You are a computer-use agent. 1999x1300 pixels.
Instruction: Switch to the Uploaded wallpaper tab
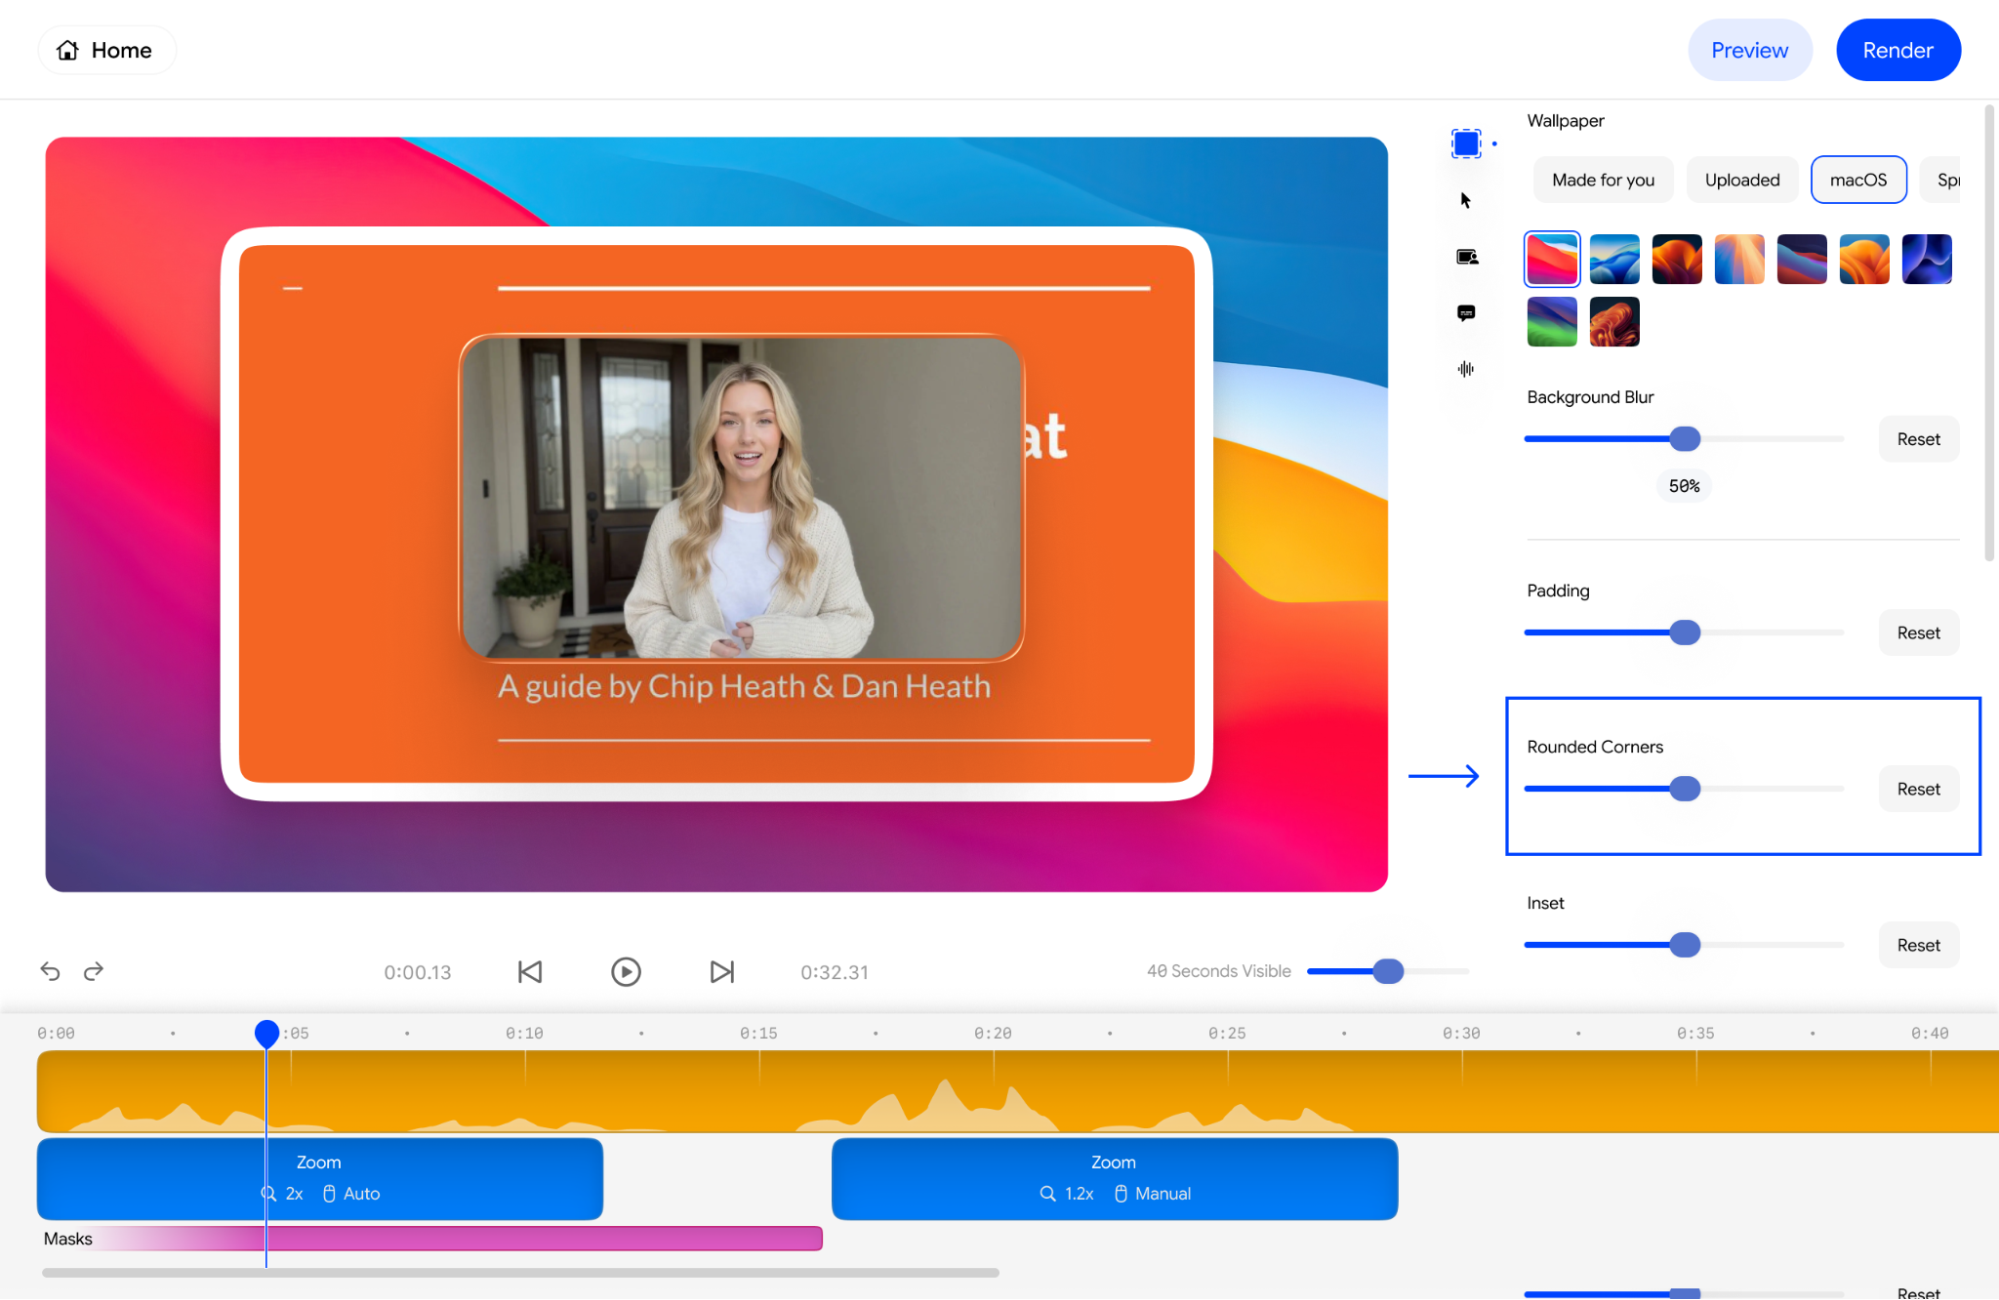click(1742, 180)
